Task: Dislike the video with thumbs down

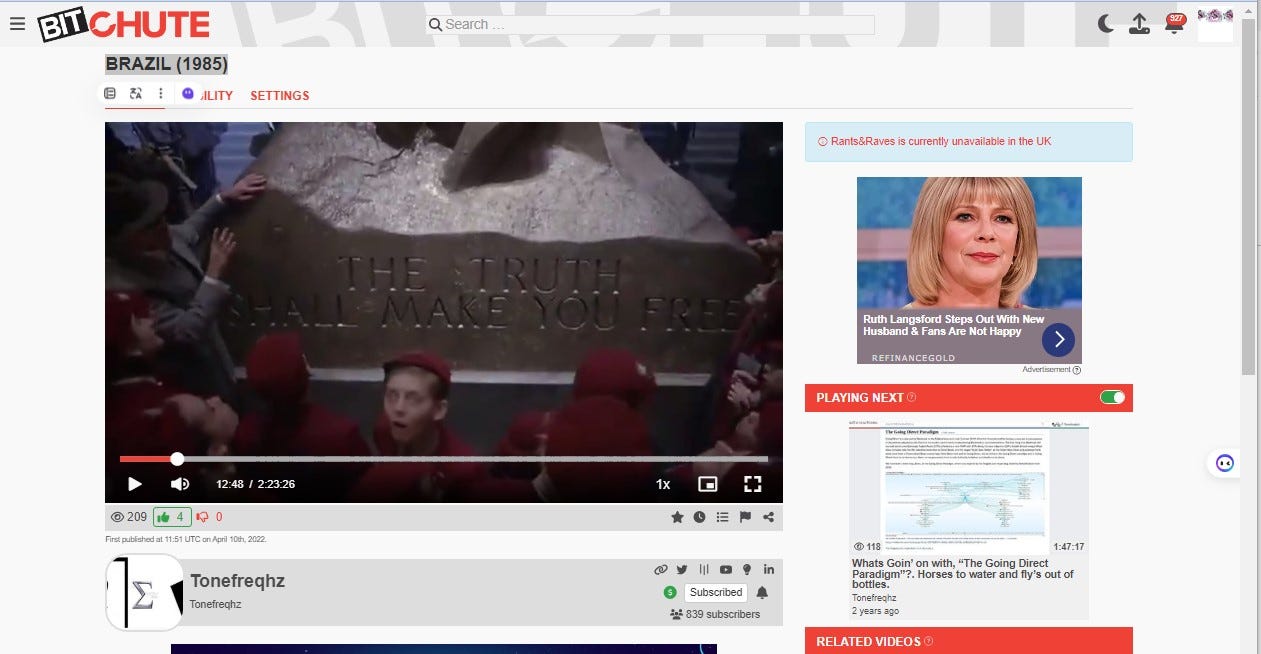Action: click(203, 517)
